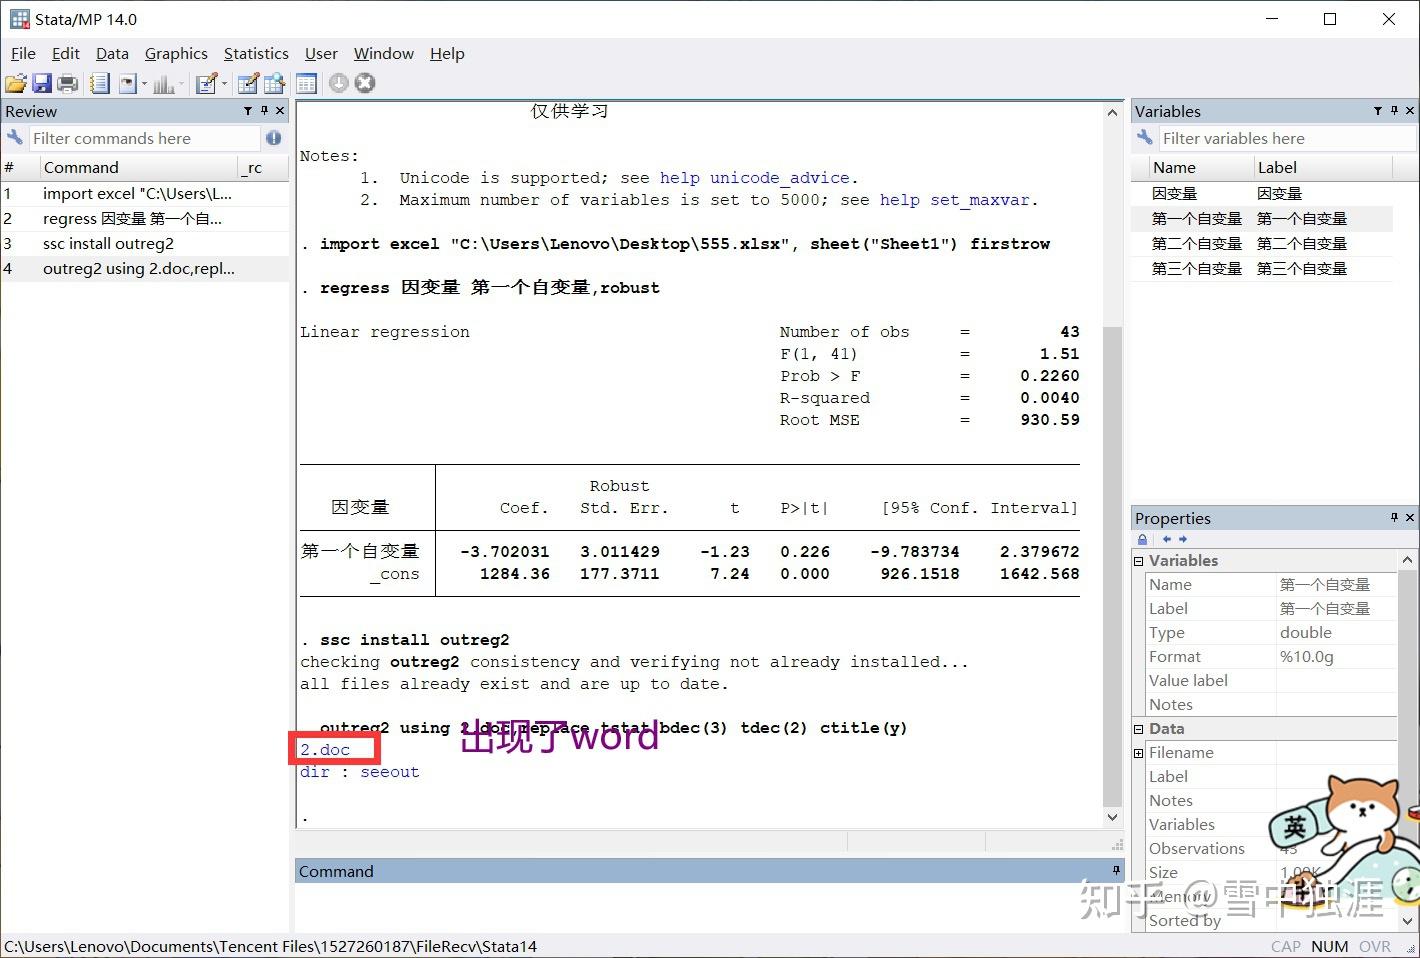Click the unicode_advice help link
The width and height of the screenshot is (1420, 958).
[780, 177]
